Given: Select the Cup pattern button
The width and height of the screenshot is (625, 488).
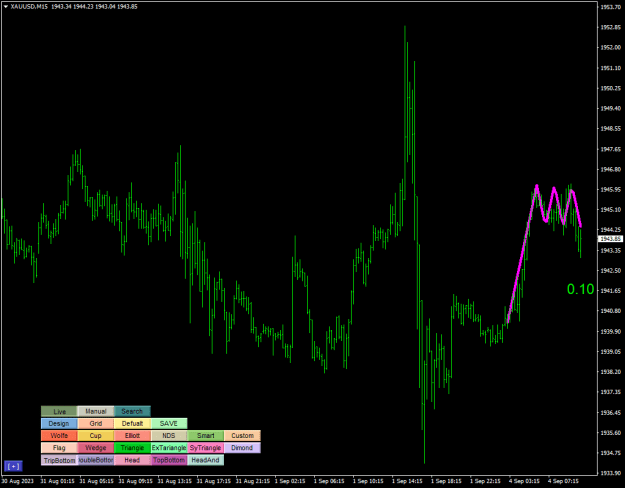Looking at the screenshot, I should [x=96, y=436].
